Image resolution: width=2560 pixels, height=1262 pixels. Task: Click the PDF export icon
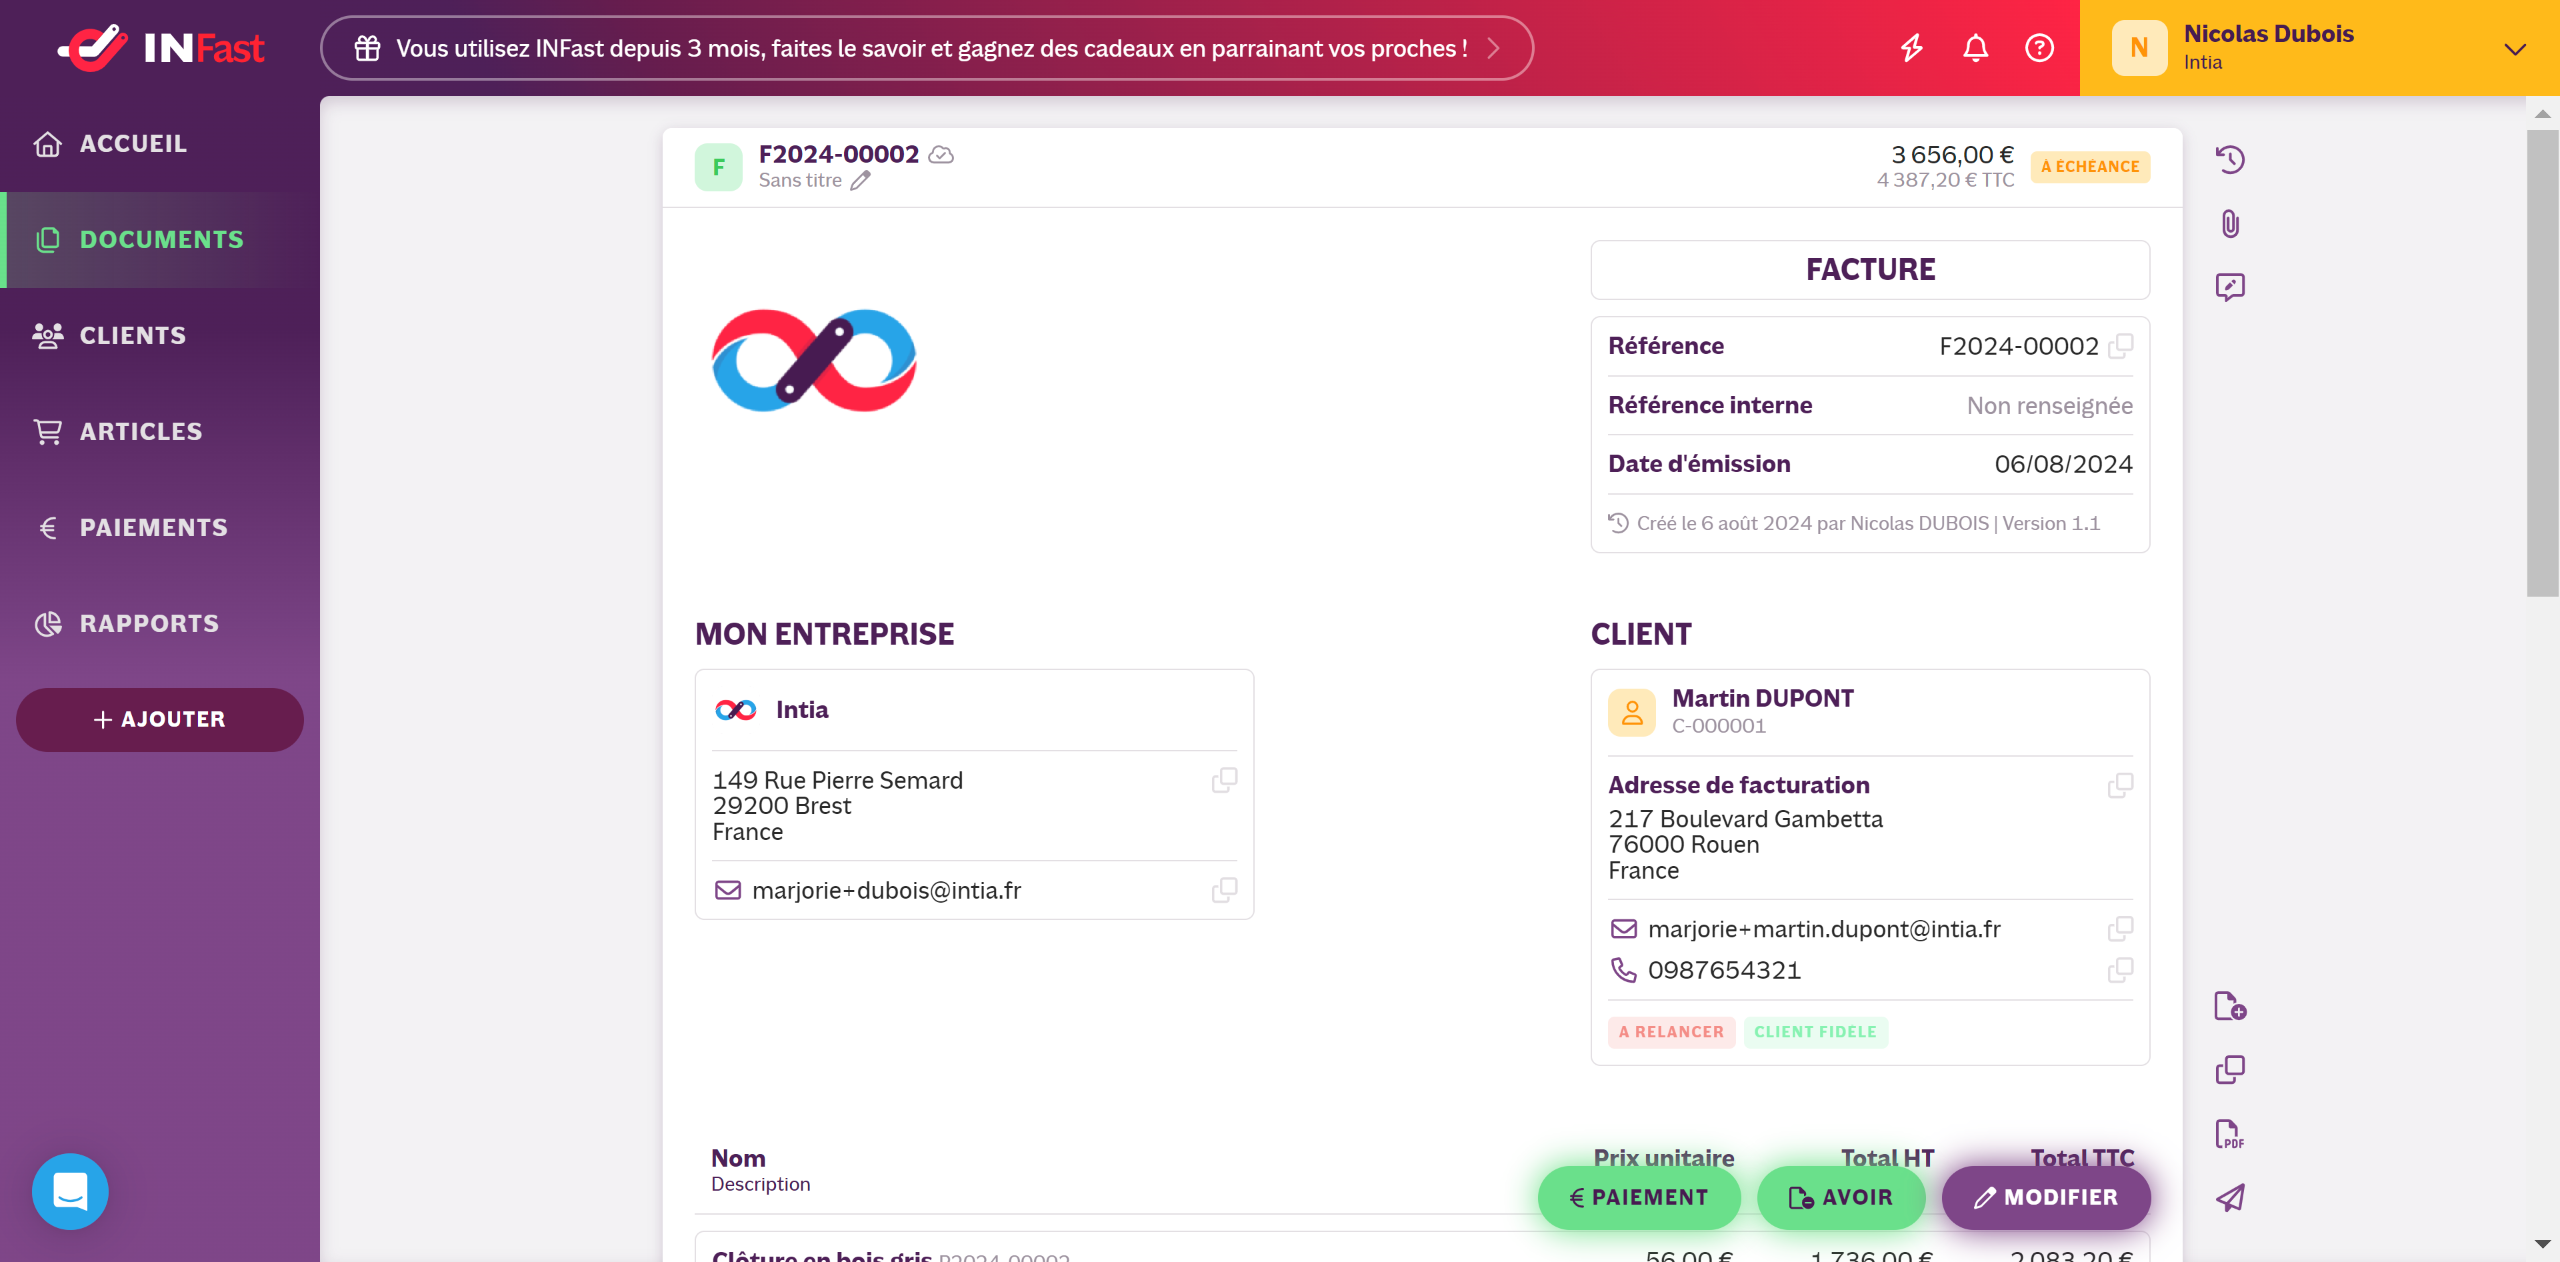coord(2230,1134)
